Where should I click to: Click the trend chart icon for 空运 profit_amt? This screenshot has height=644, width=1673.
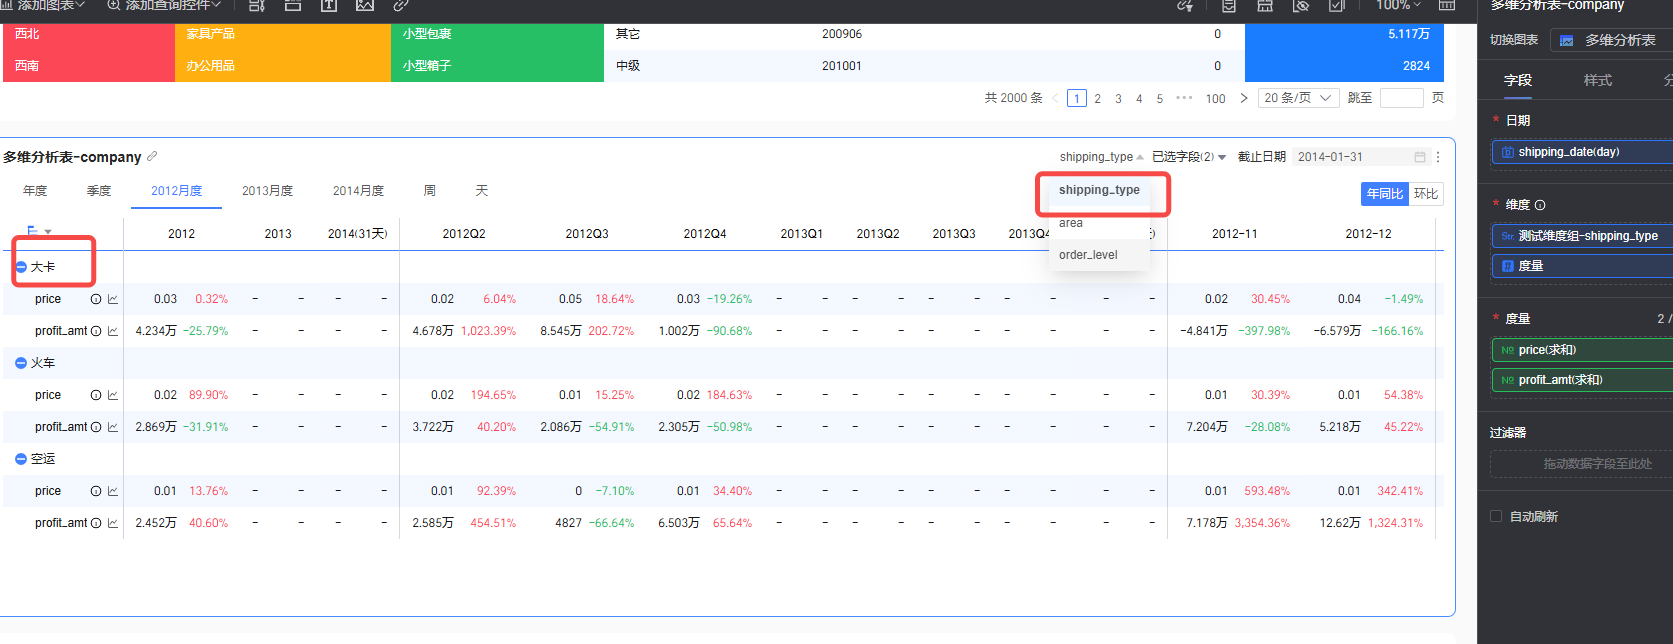[113, 523]
